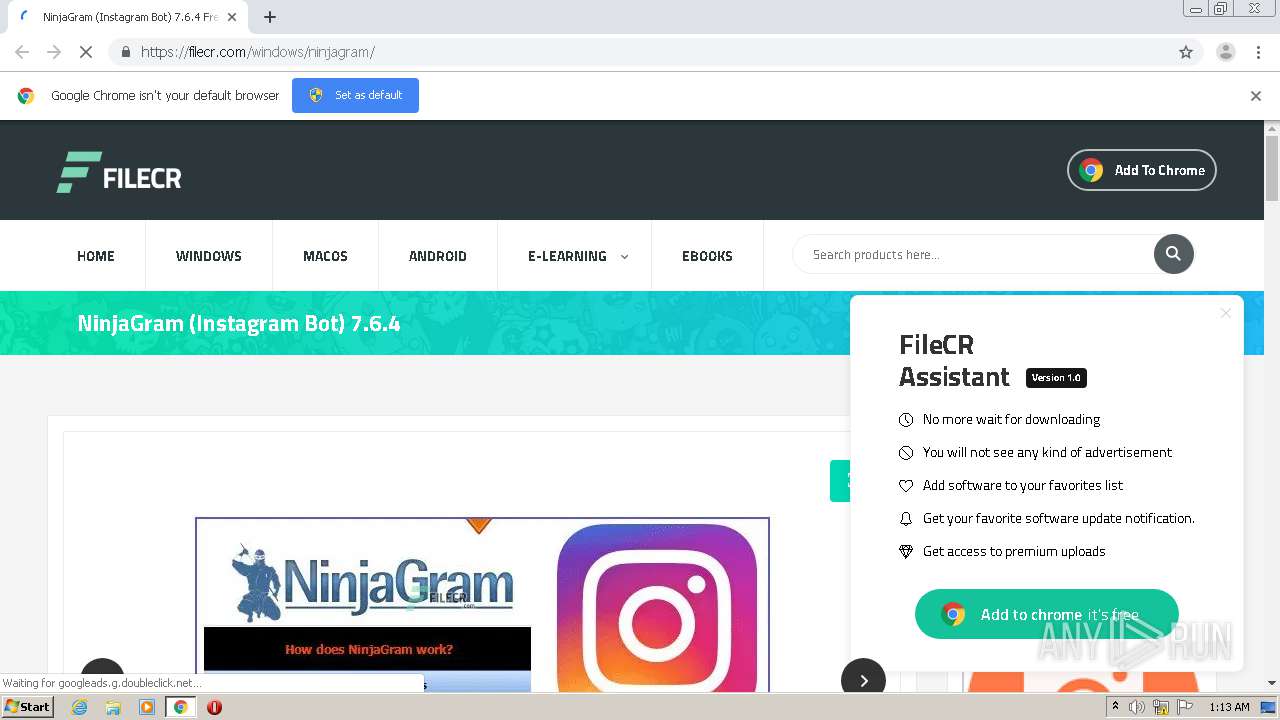Click the page vertical scrollbar thumb
The width and height of the screenshot is (1280, 720).
[1272, 168]
